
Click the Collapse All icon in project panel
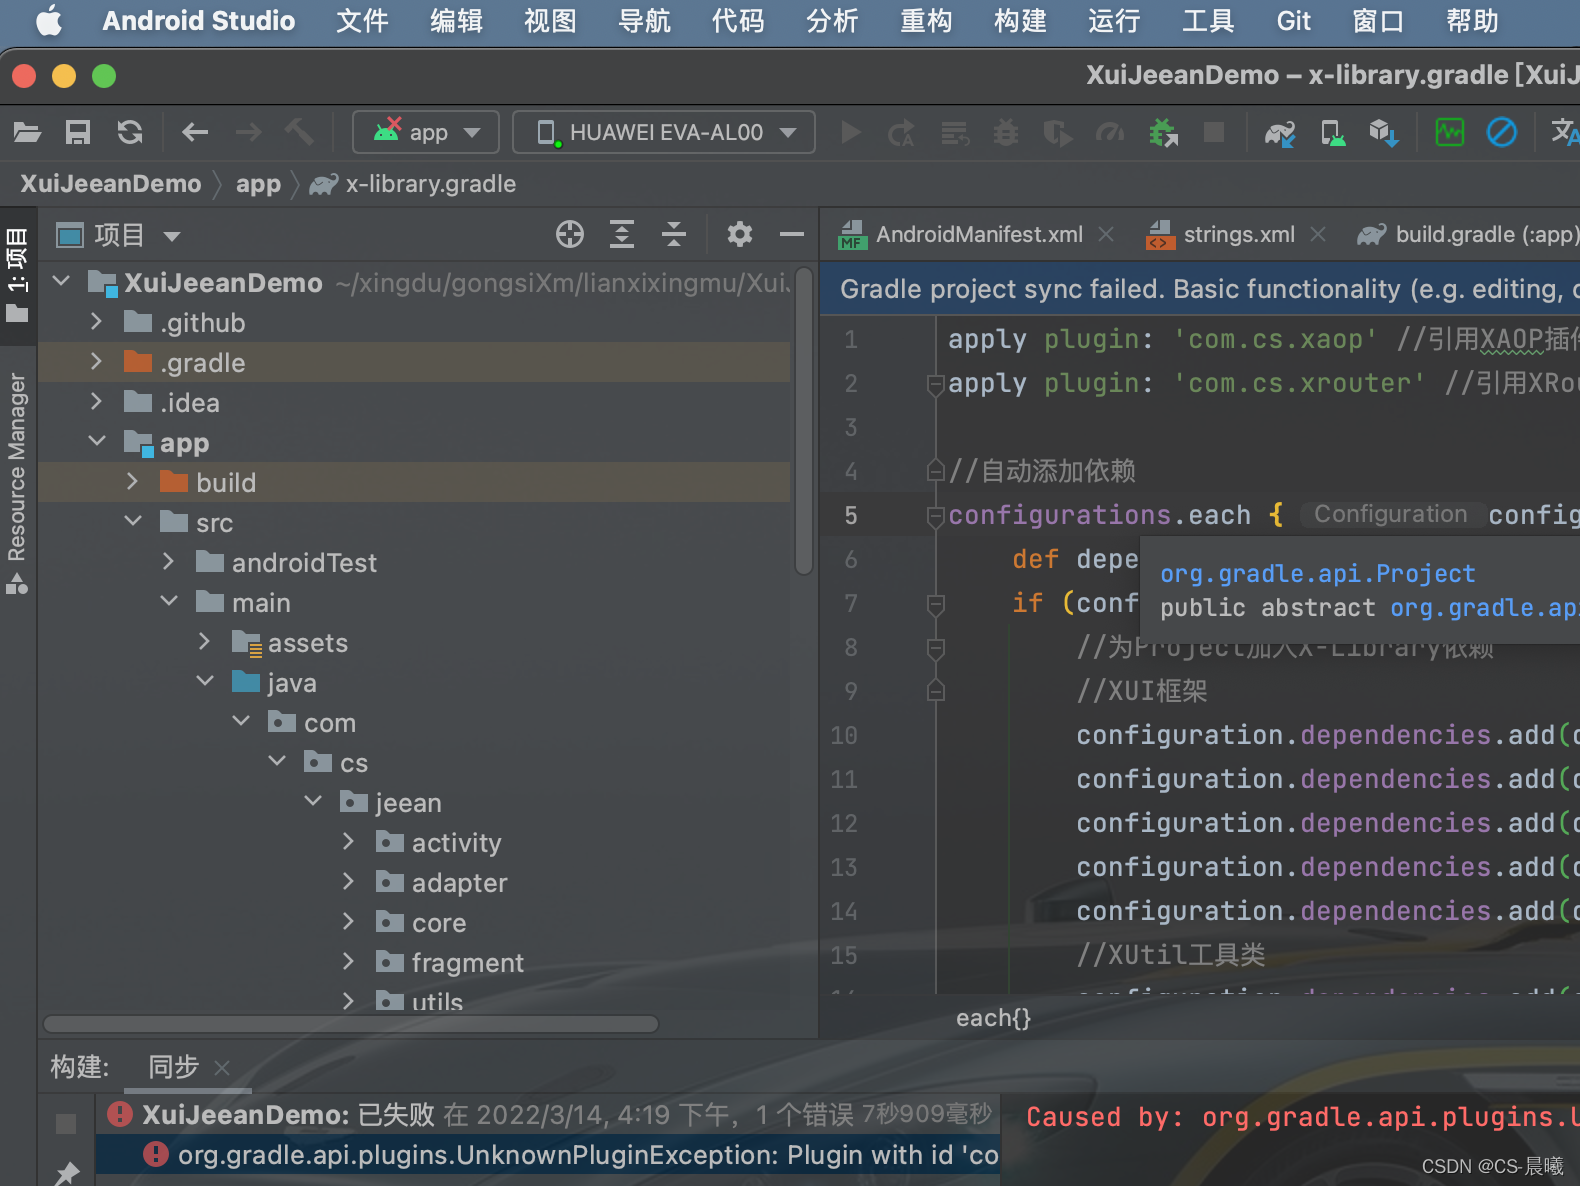[674, 234]
